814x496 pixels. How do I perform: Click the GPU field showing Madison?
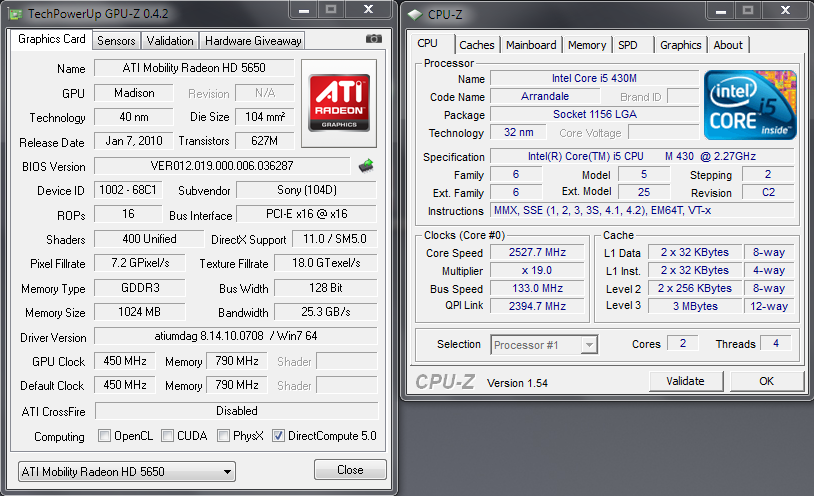coord(134,93)
